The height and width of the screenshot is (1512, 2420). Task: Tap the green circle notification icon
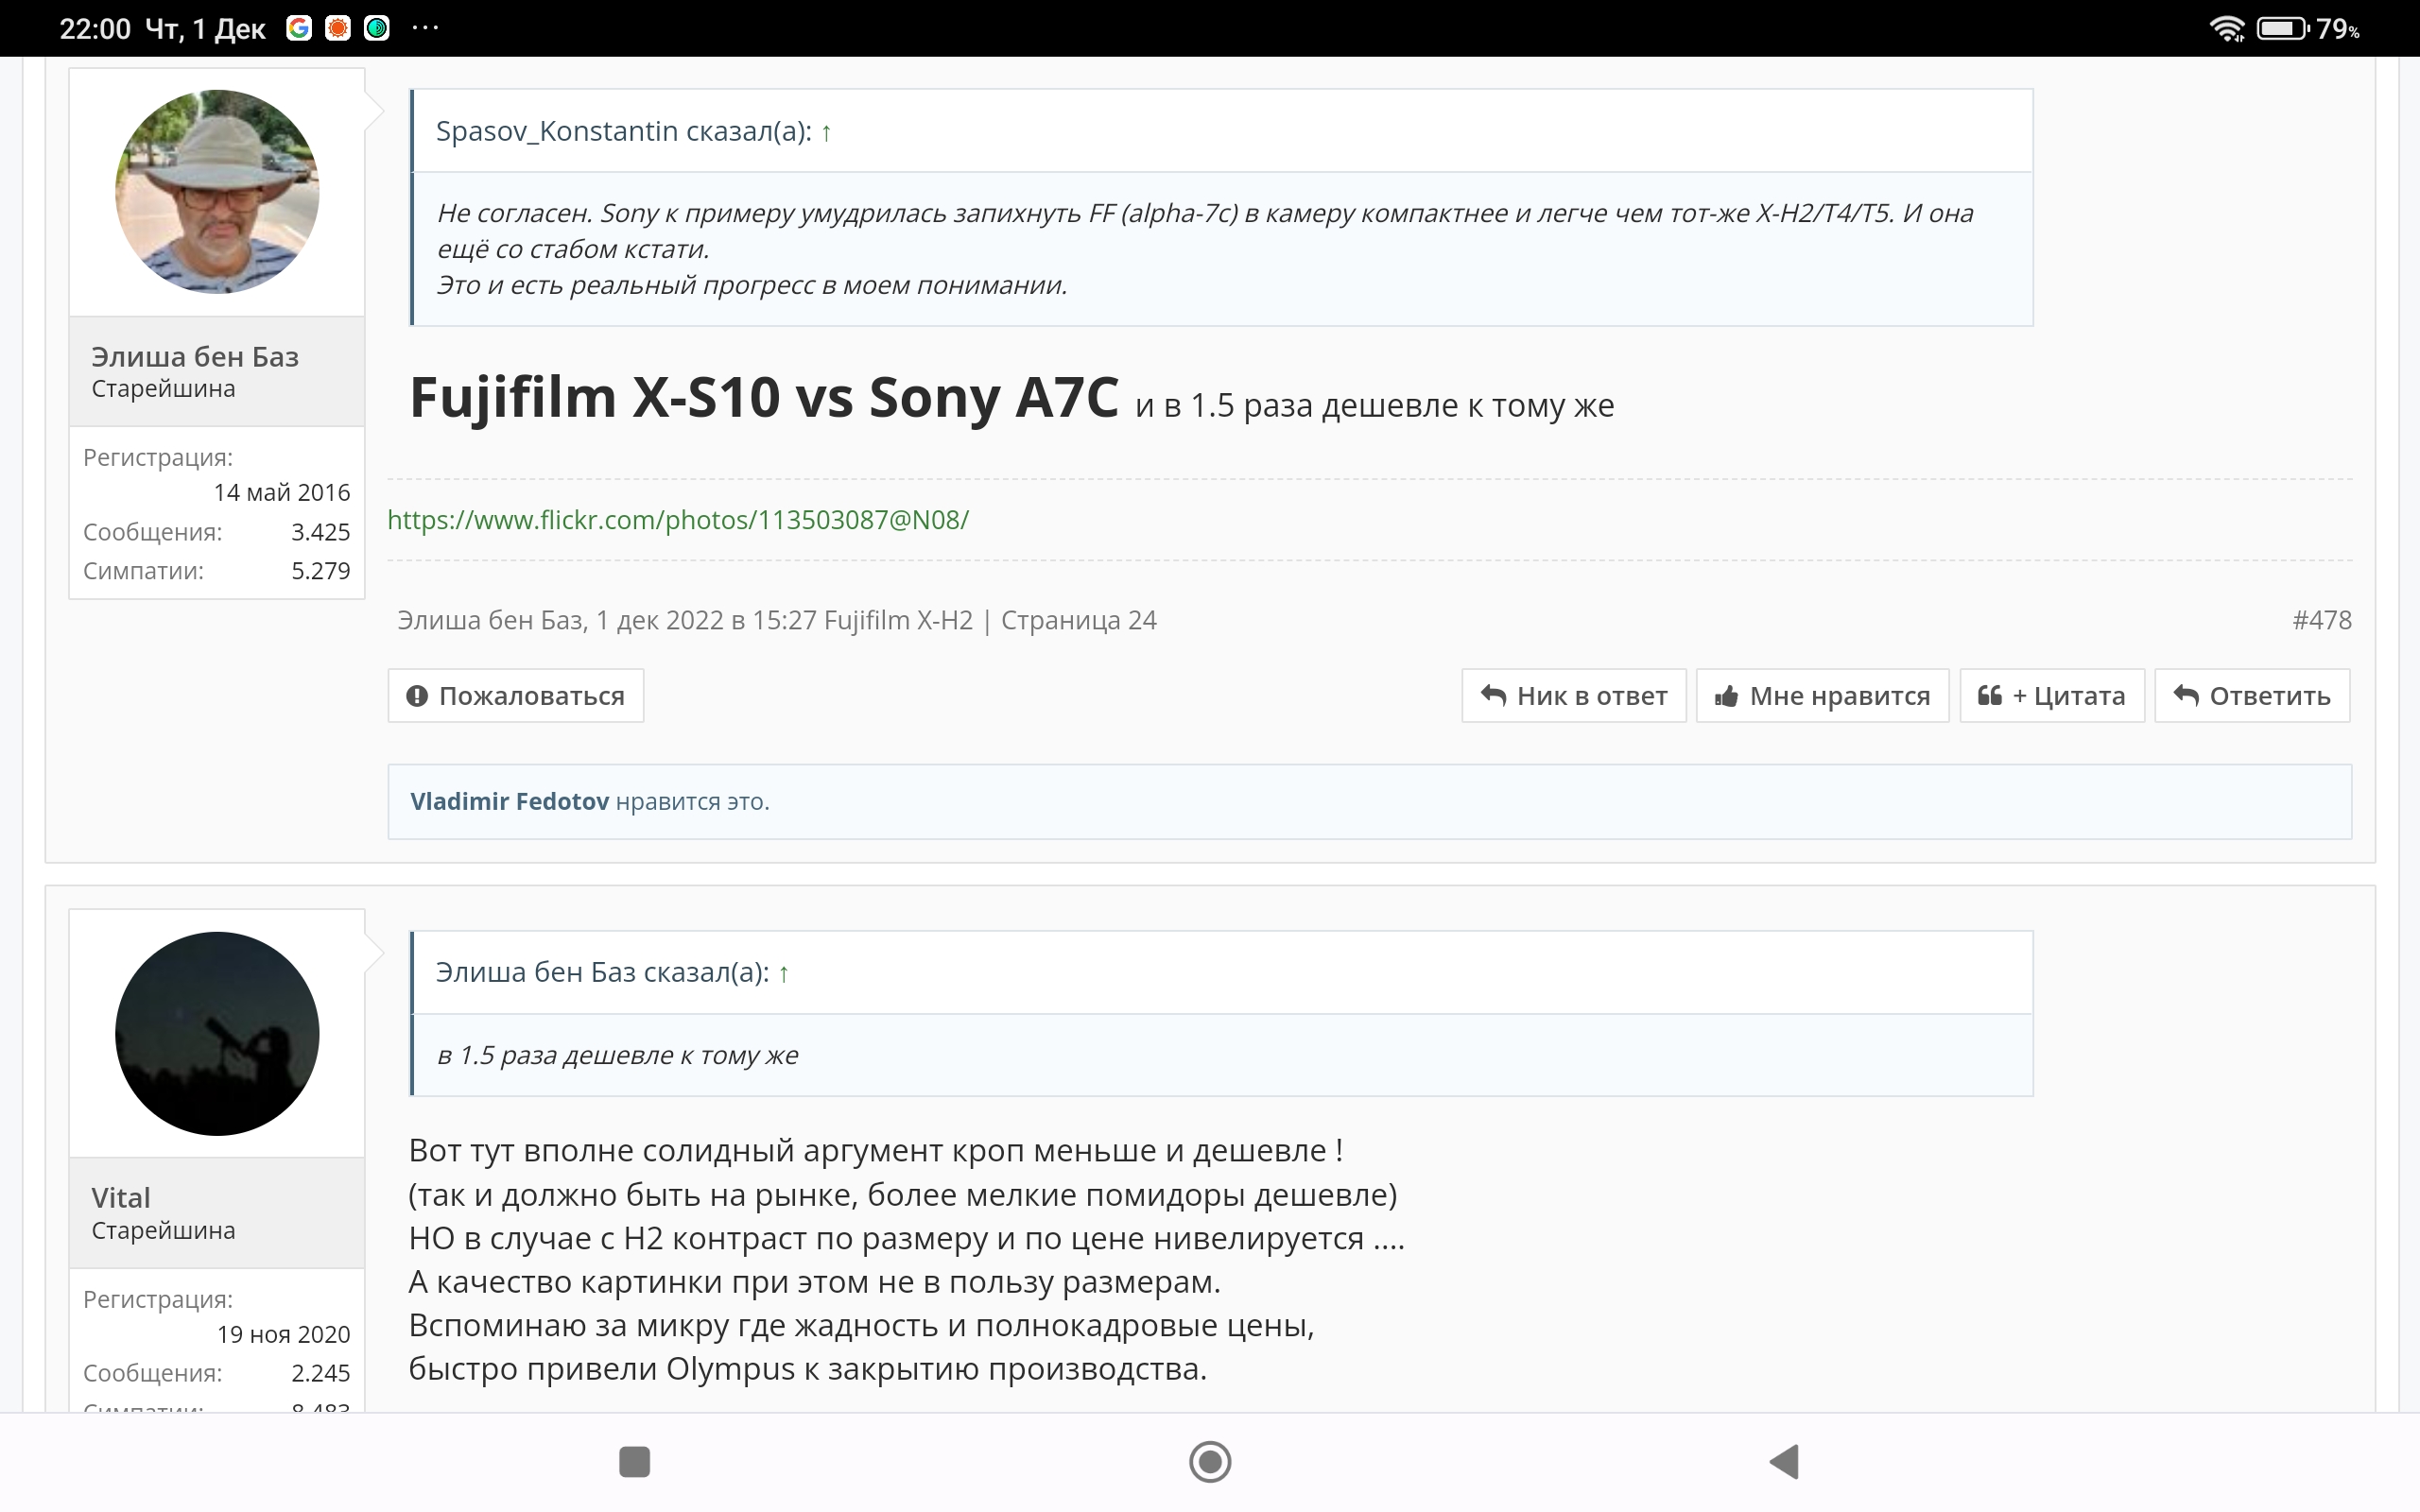[x=377, y=28]
